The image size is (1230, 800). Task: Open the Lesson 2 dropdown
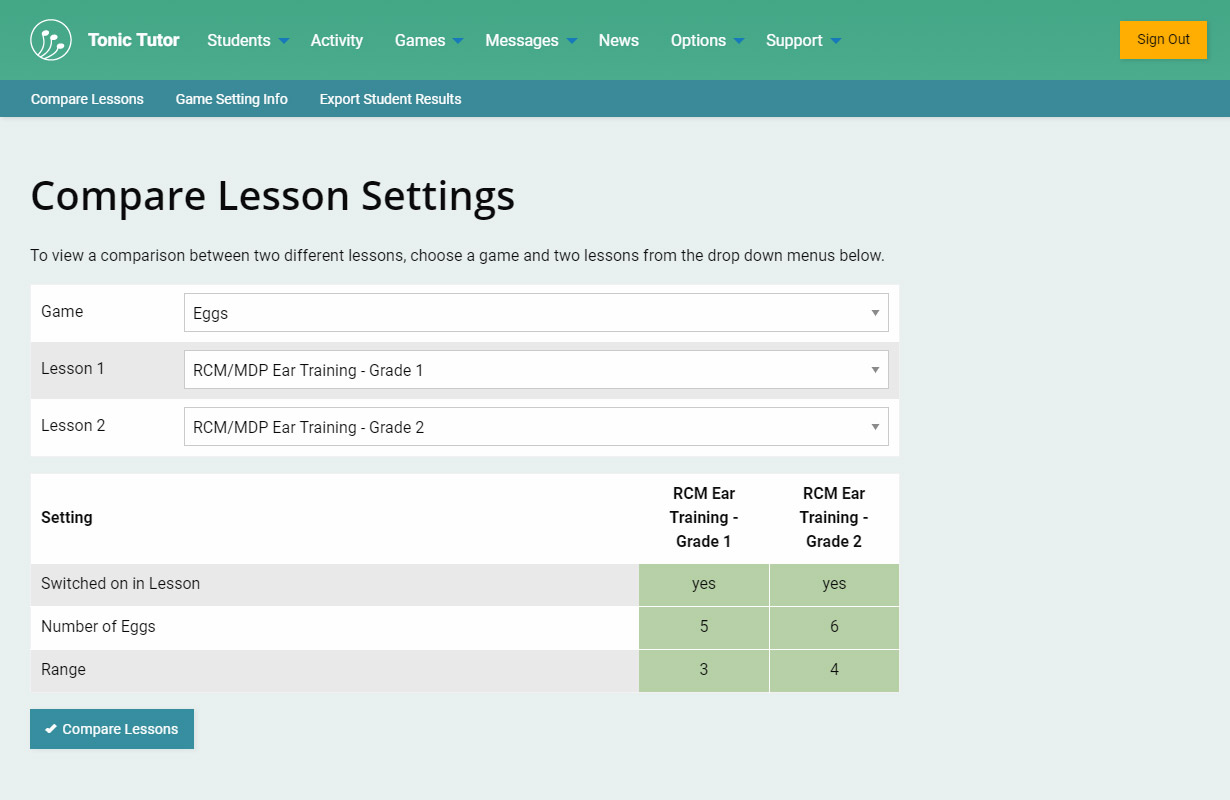click(x=536, y=427)
